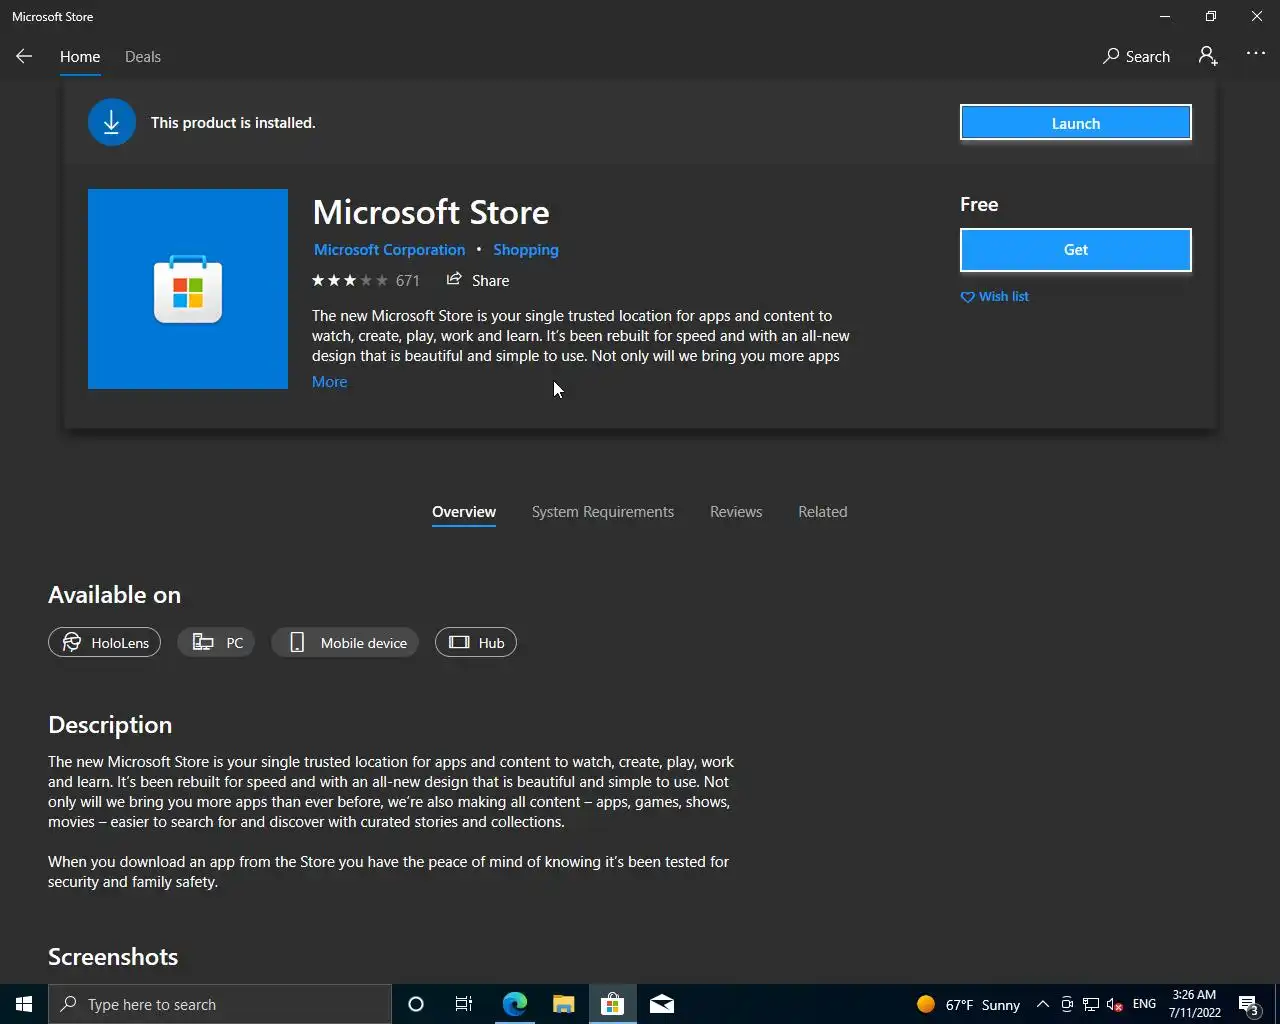1280x1024 pixels.
Task: Go back with the back arrow
Action: tap(24, 57)
